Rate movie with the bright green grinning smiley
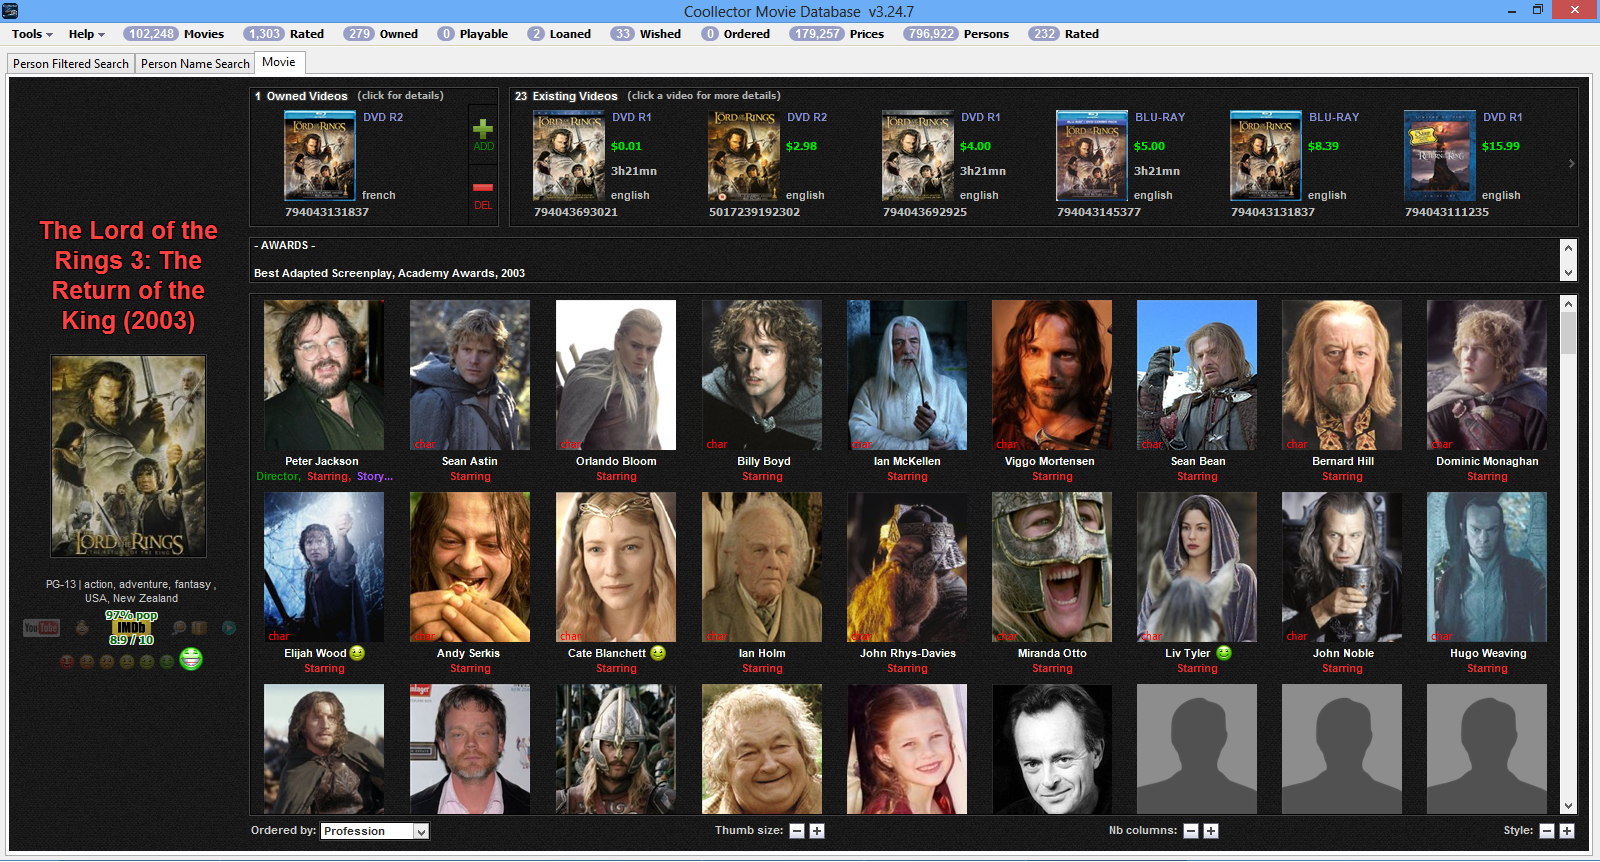Image resolution: width=1600 pixels, height=862 pixels. click(x=191, y=659)
